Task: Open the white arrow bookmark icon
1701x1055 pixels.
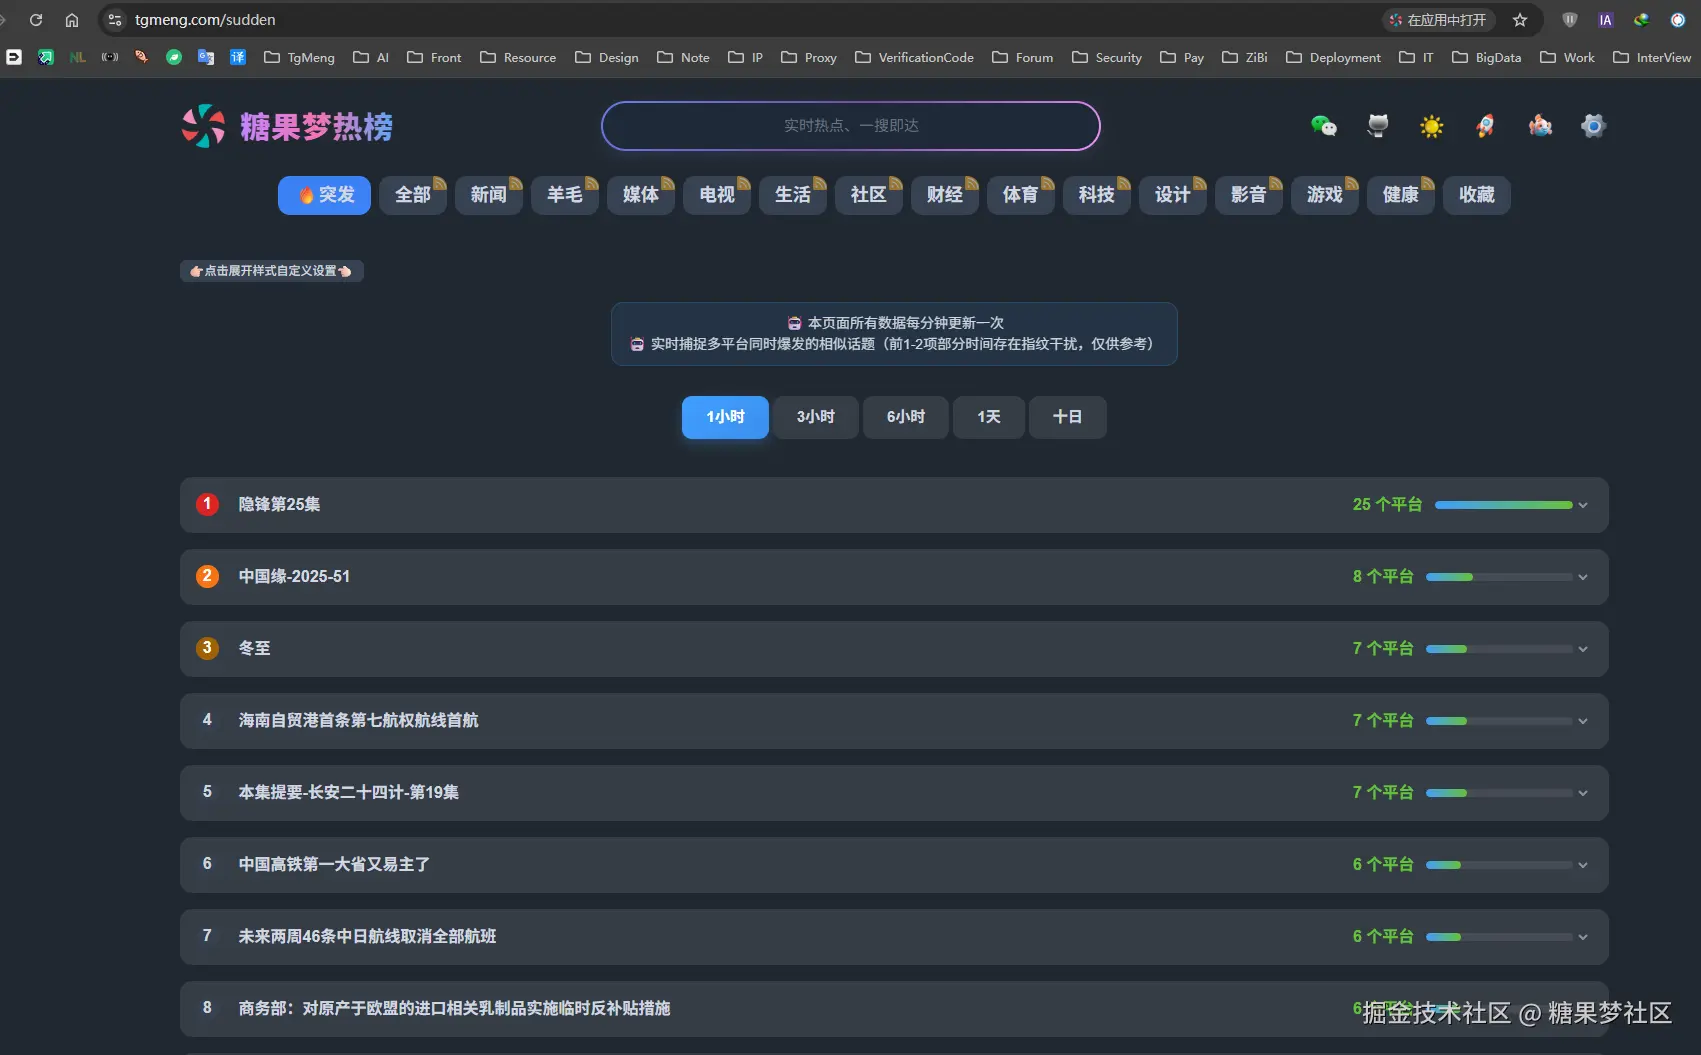Action: click(x=14, y=57)
